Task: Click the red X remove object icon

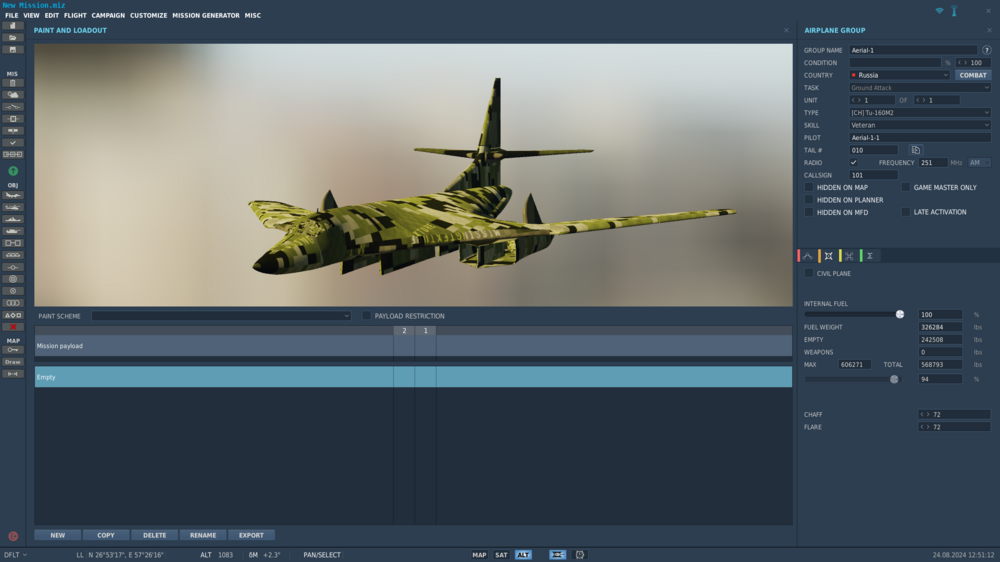Action: tap(13, 327)
